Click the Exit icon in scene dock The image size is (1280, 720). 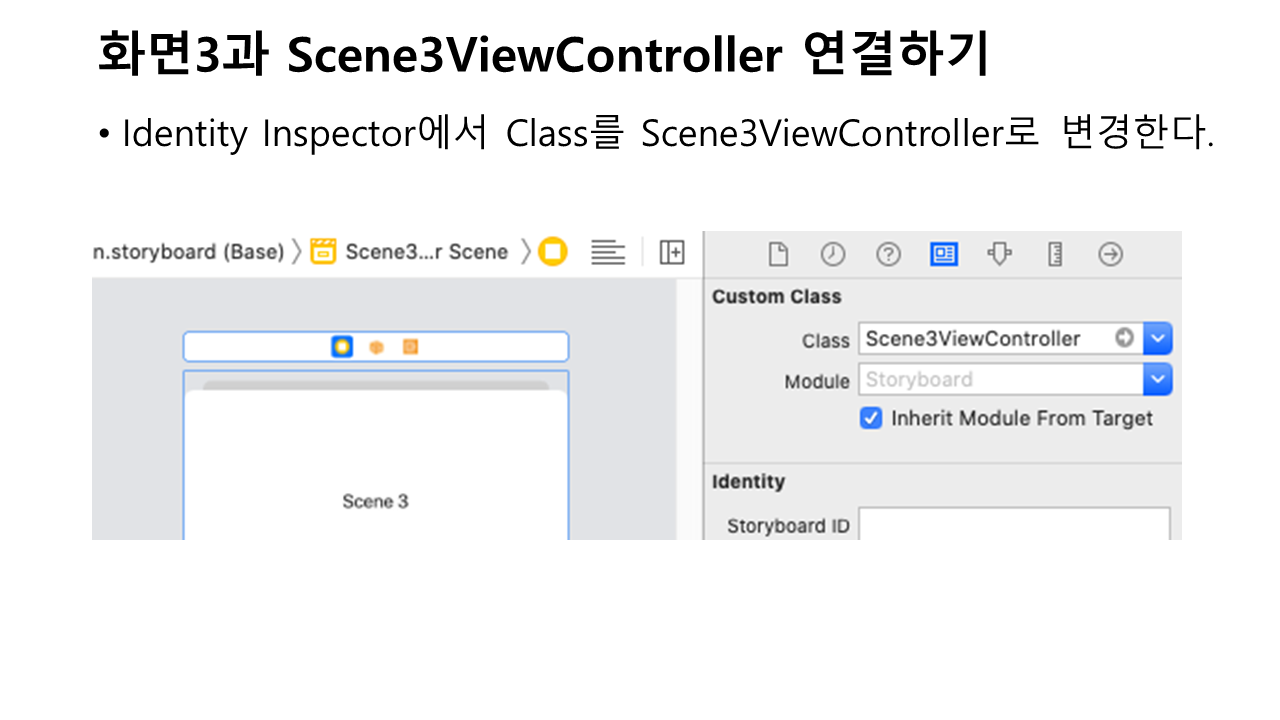pos(410,347)
